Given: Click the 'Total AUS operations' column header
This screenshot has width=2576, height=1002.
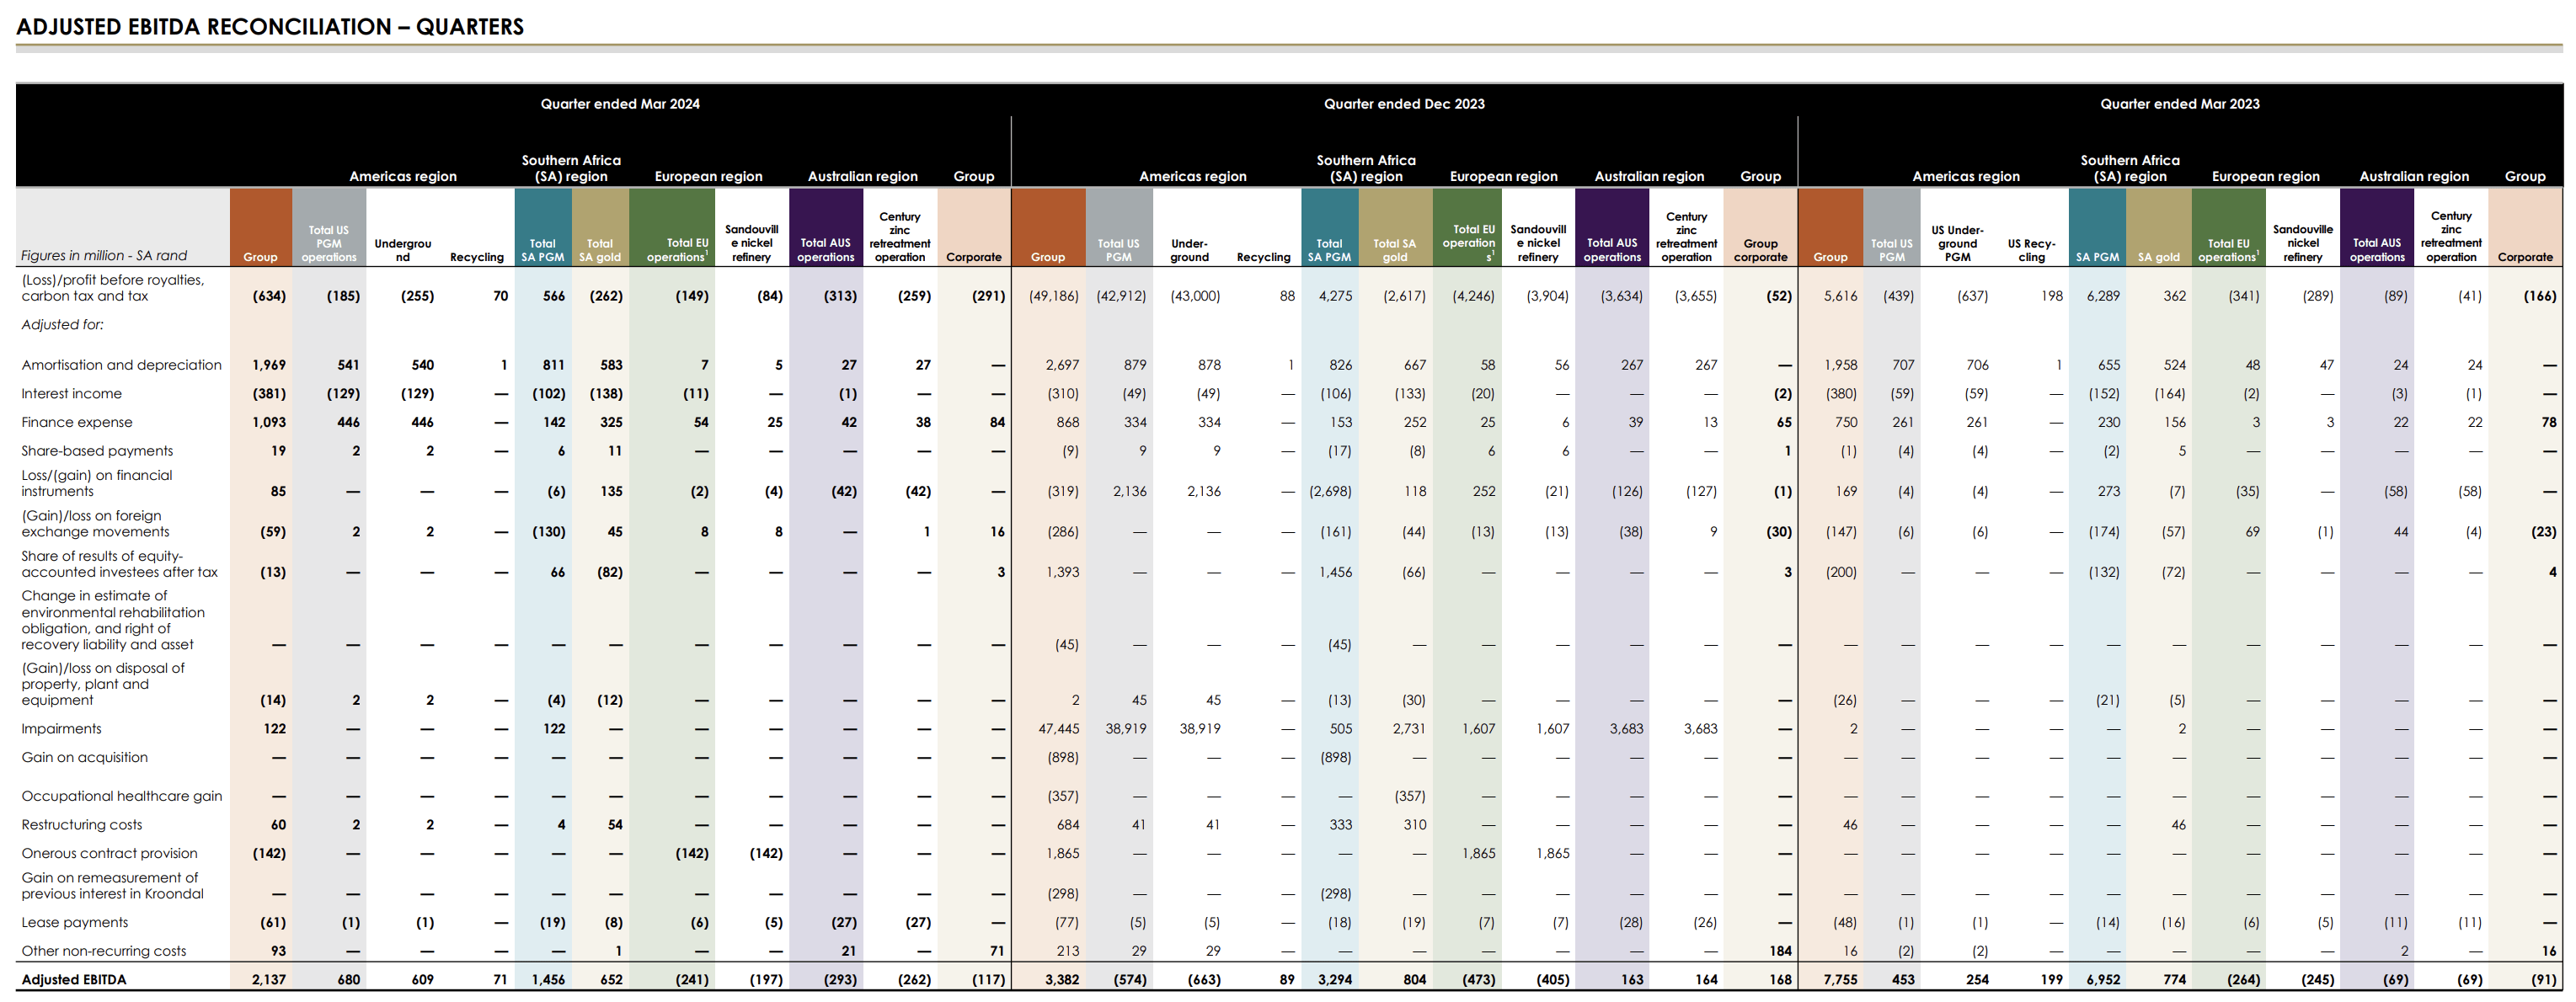Looking at the screenshot, I should click(826, 250).
